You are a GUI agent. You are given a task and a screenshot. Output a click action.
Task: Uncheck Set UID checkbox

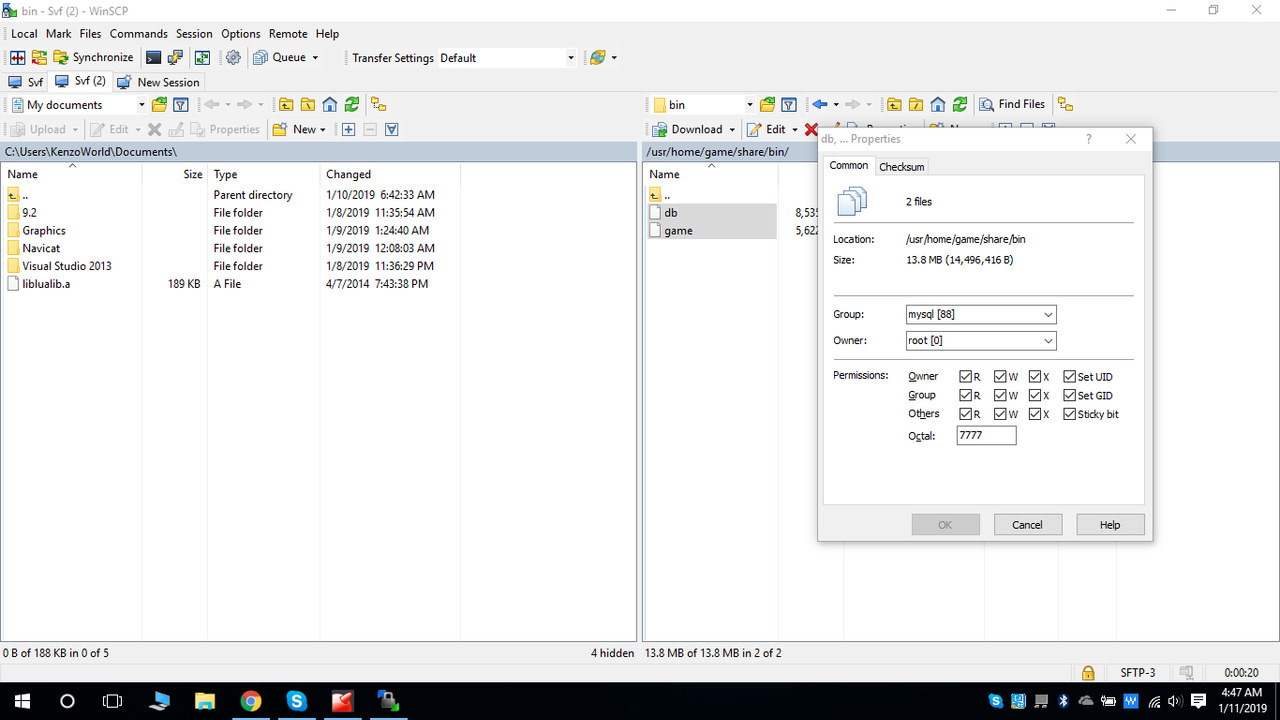click(x=1070, y=377)
